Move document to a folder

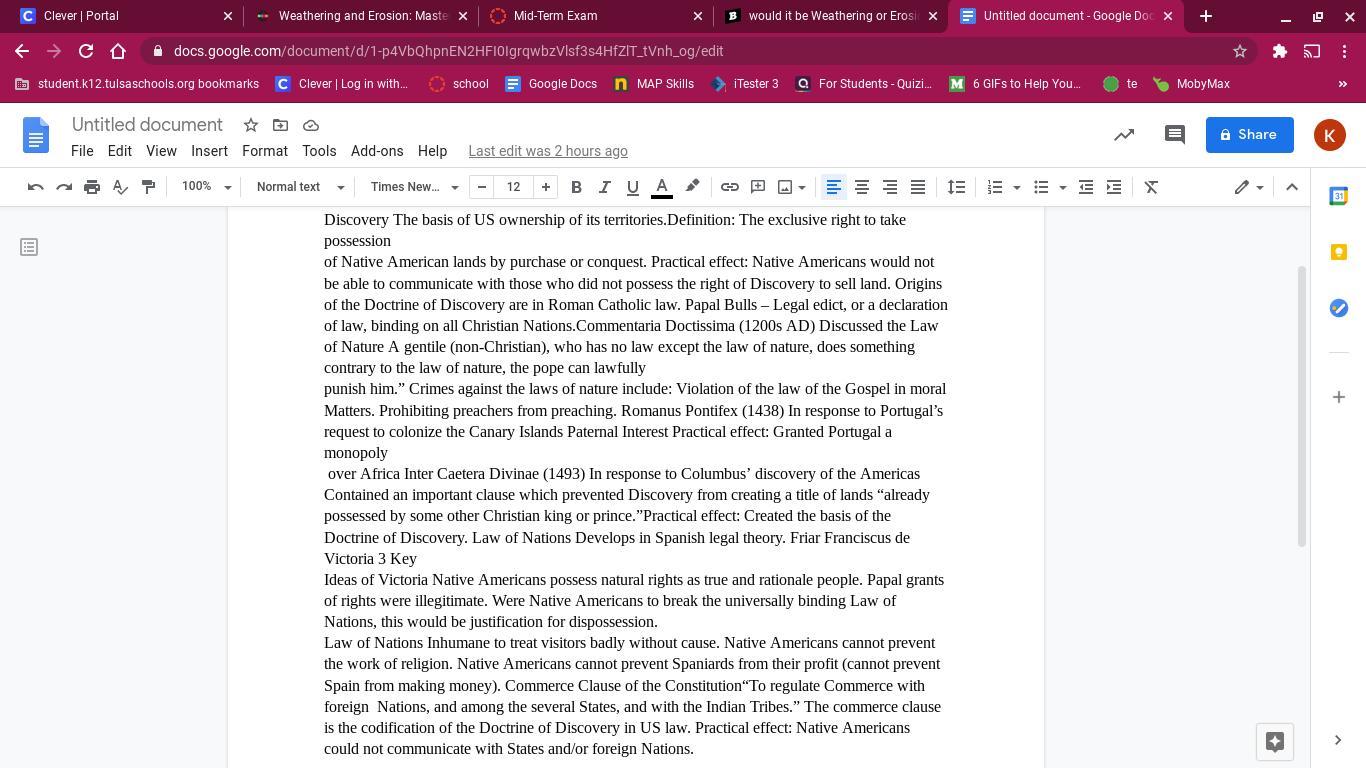click(280, 125)
